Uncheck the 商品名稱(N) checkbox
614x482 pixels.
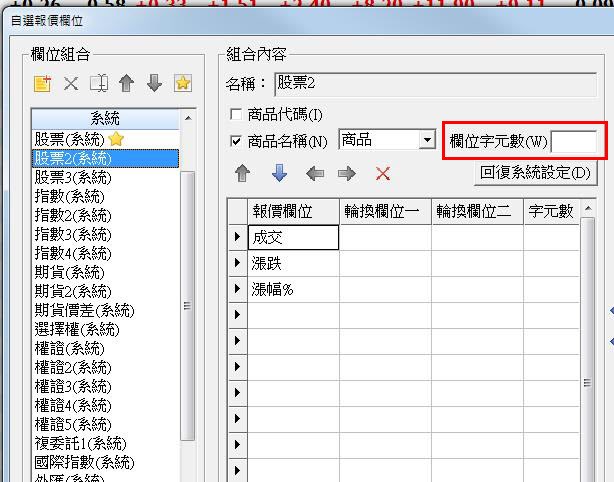coord(236,141)
